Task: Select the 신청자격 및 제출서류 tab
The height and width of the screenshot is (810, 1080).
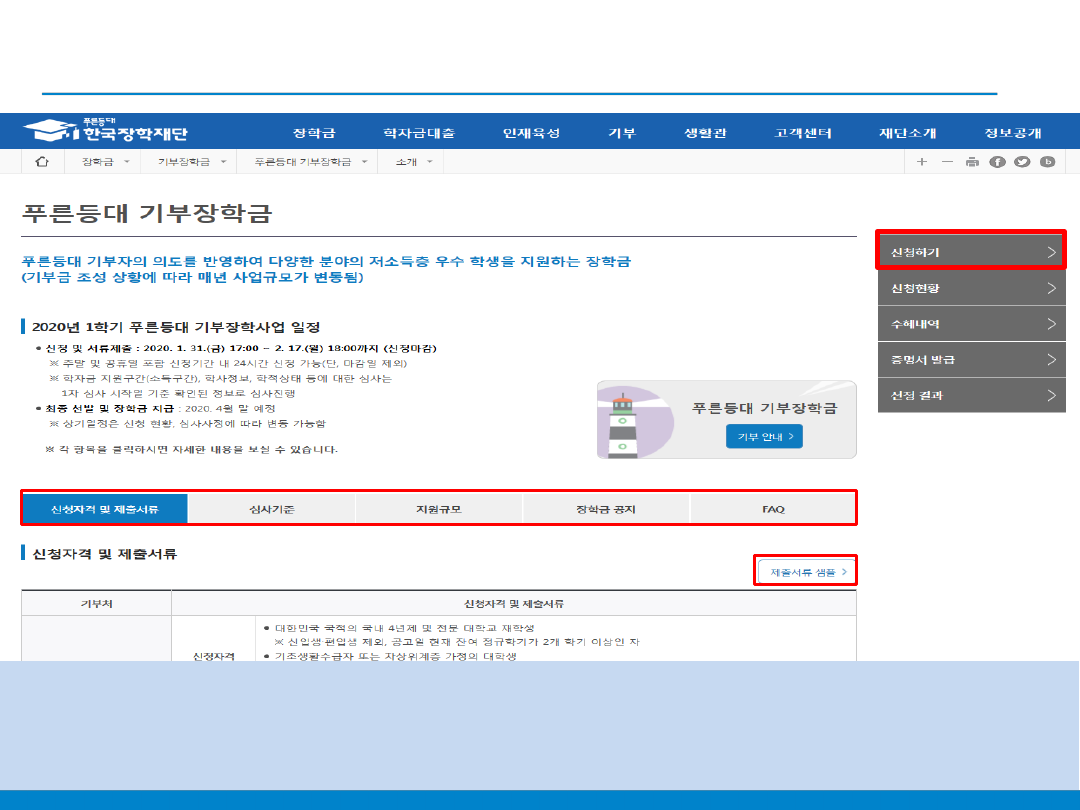Action: [x=105, y=509]
